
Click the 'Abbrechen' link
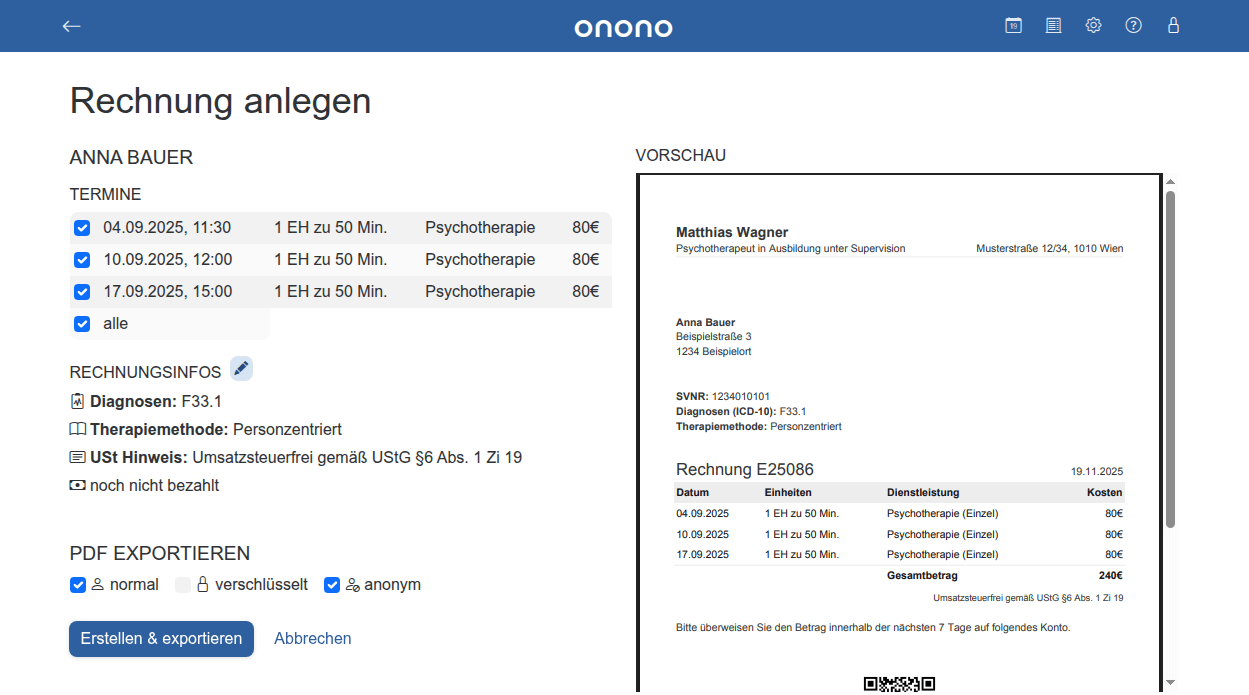[x=312, y=638]
